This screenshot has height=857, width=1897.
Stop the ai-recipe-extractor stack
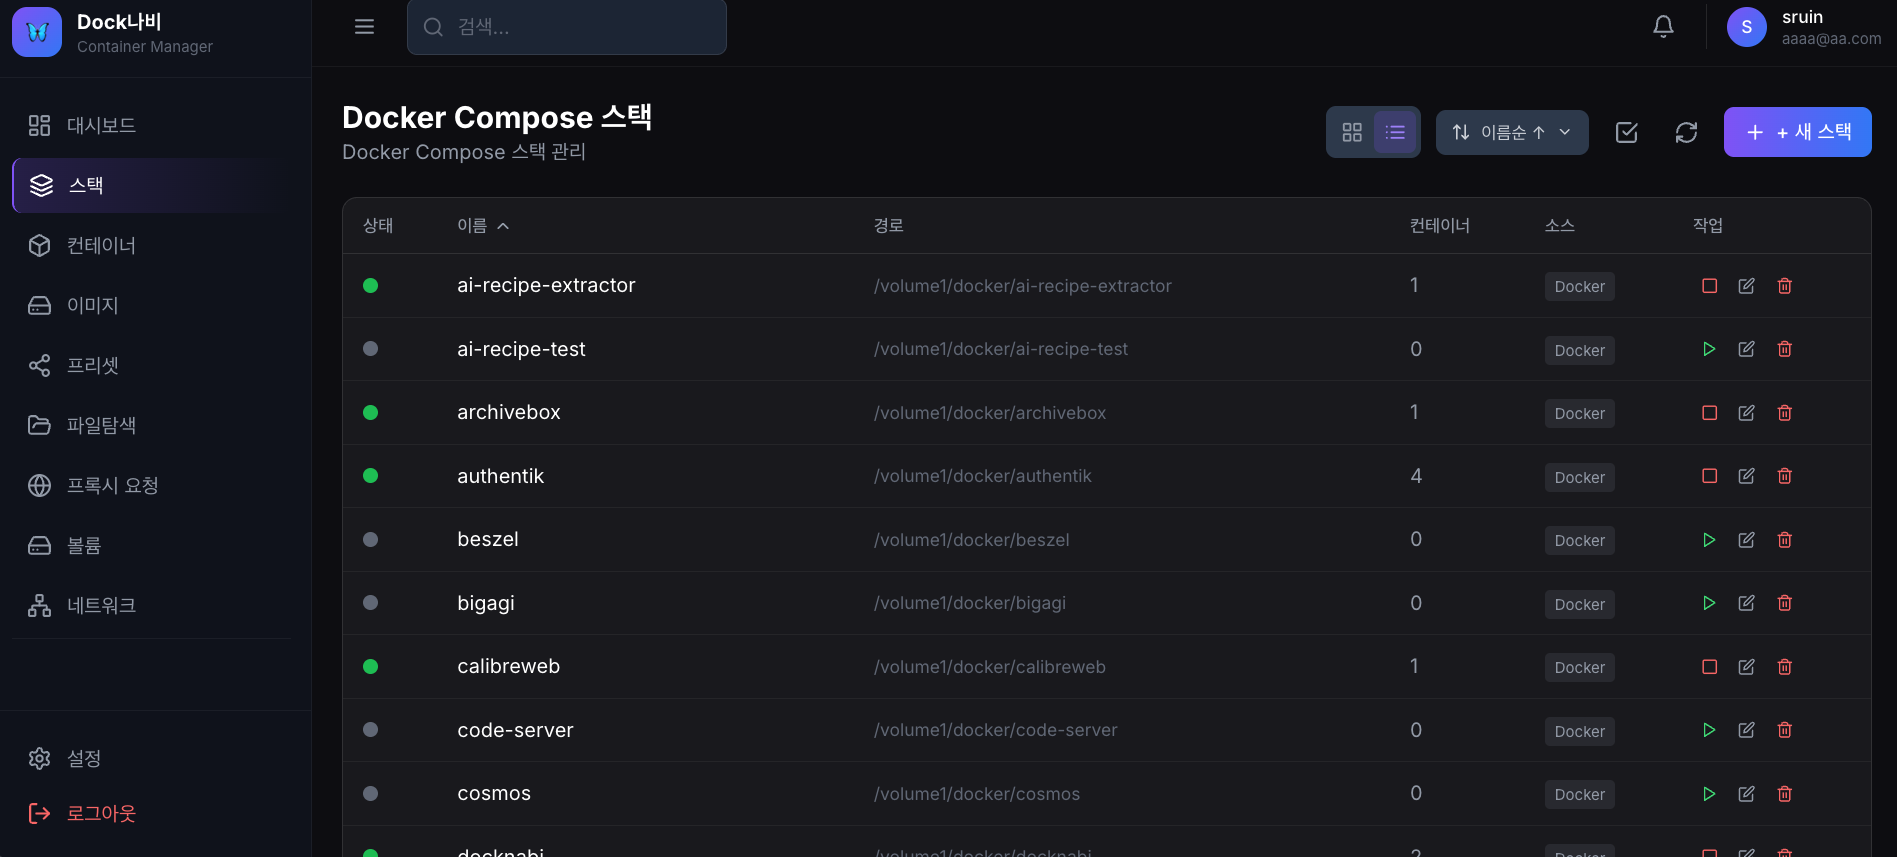pyautogui.click(x=1709, y=286)
